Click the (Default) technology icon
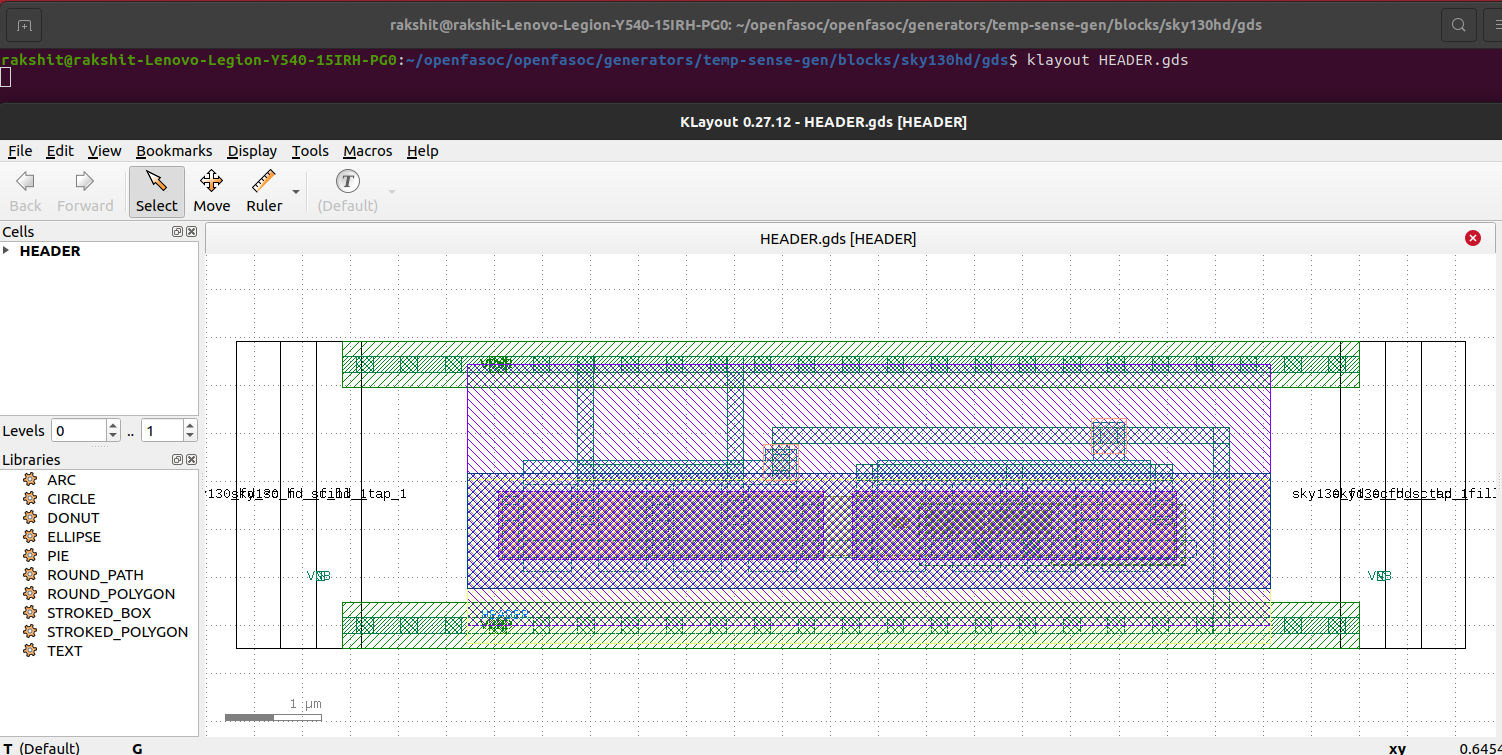Image resolution: width=1502 pixels, height=755 pixels. (347, 191)
